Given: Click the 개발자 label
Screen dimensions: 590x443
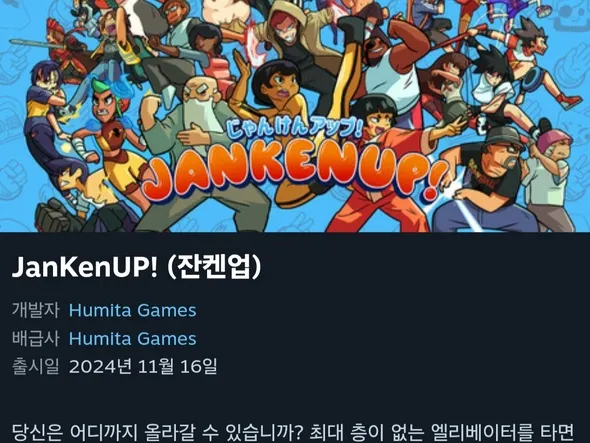Looking at the screenshot, I should tap(36, 311).
